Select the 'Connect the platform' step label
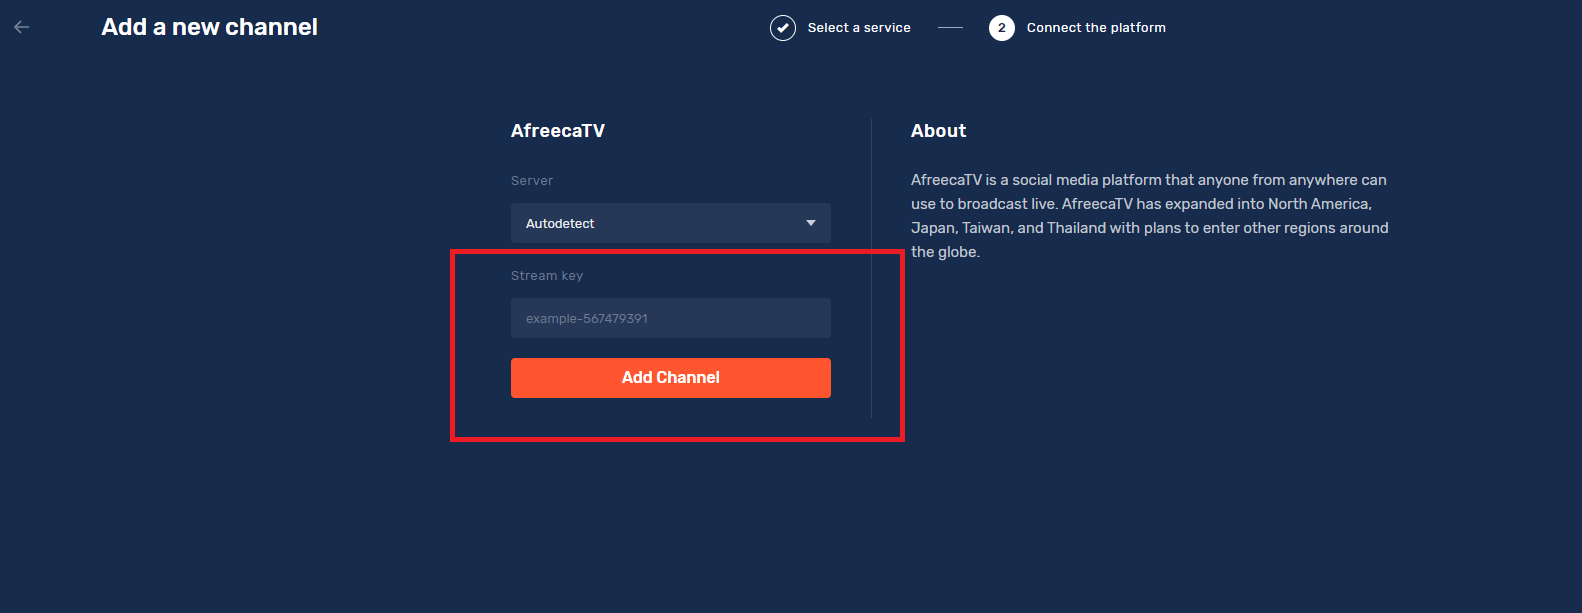1582x613 pixels. click(x=1096, y=28)
